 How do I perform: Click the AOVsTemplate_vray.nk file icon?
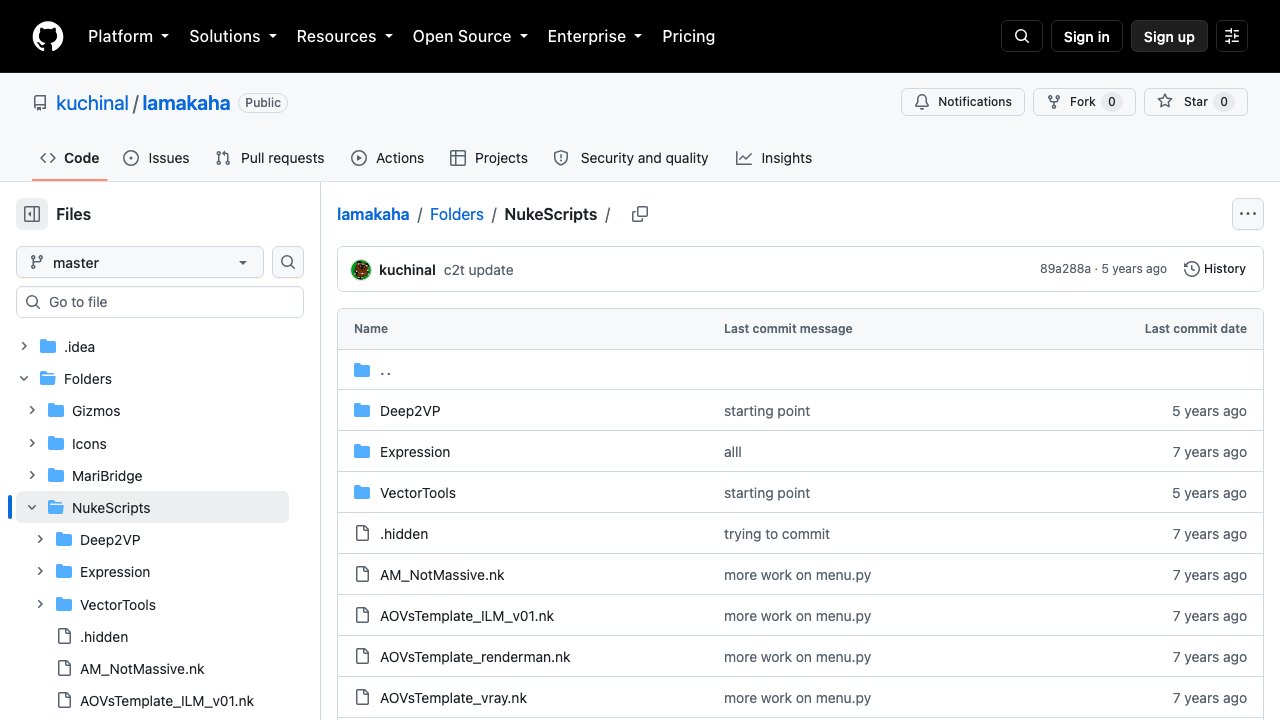point(362,698)
